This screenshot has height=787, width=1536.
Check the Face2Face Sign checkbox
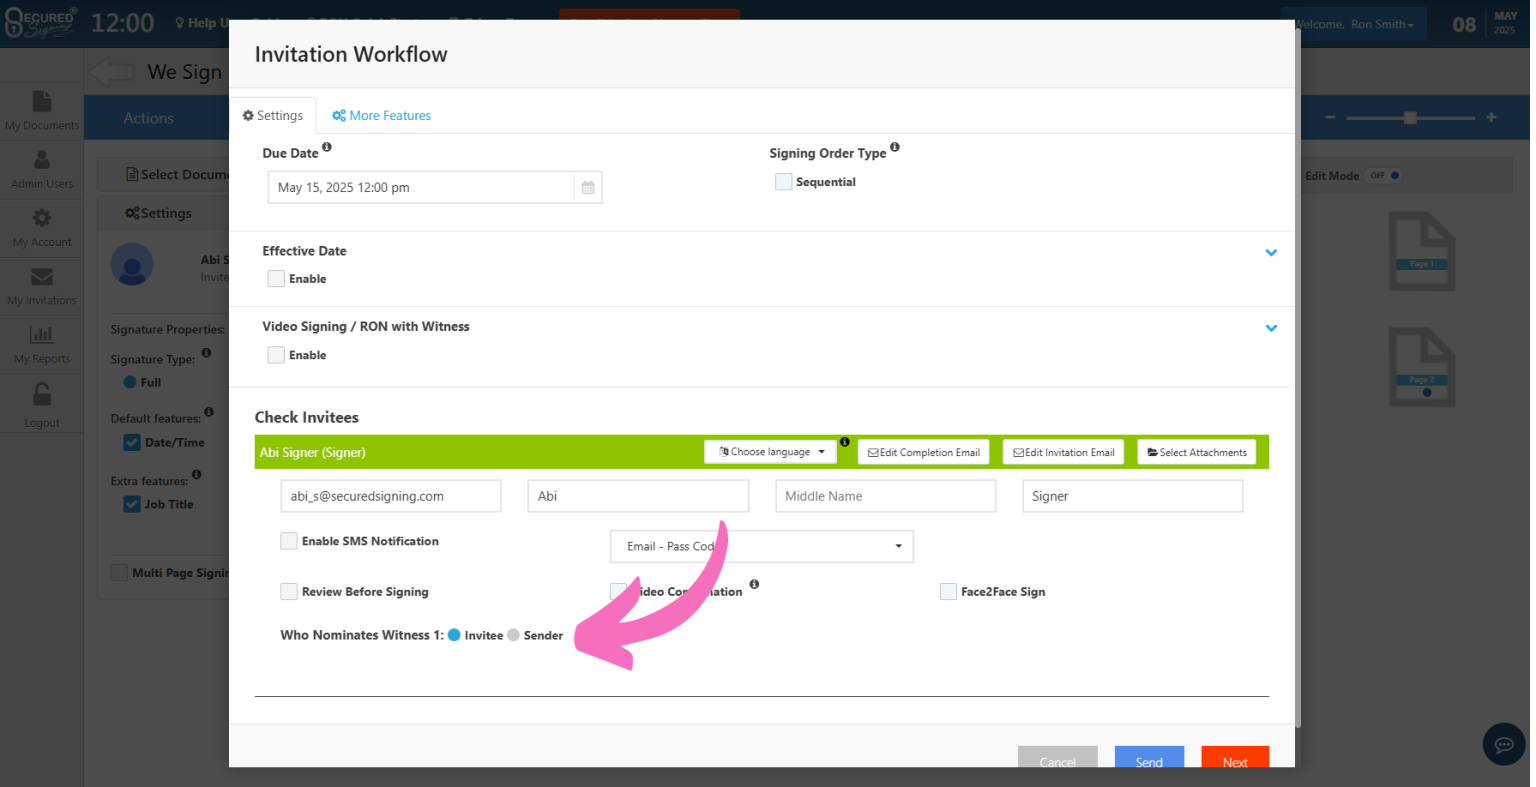coord(948,592)
